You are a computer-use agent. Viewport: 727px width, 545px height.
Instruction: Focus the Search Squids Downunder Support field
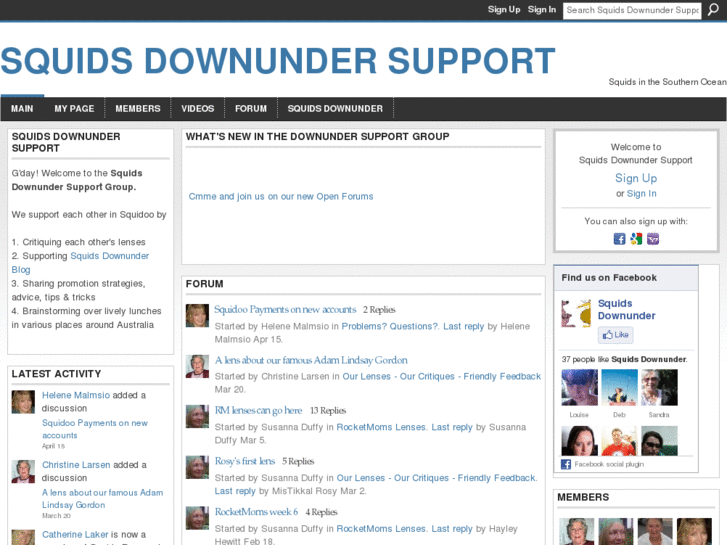(x=632, y=10)
